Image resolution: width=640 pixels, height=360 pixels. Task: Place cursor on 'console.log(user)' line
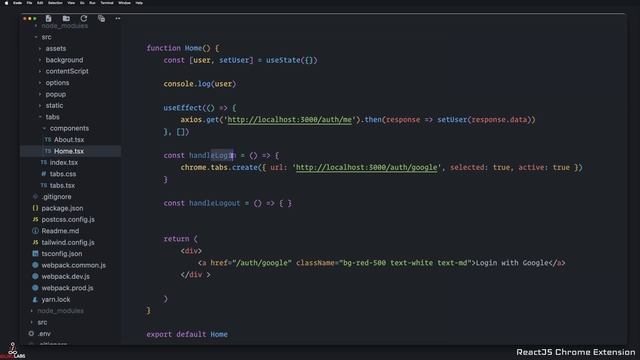pyautogui.click(x=200, y=84)
